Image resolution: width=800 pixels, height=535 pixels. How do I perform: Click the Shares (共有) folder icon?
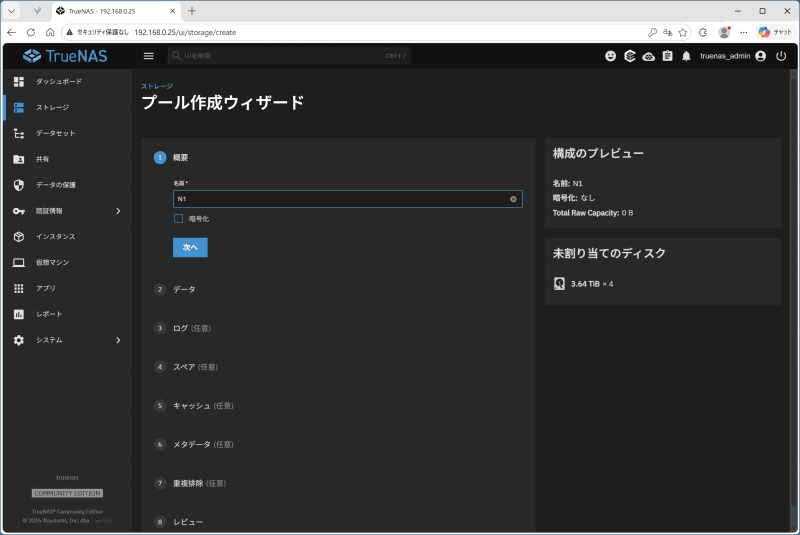[x=19, y=159]
